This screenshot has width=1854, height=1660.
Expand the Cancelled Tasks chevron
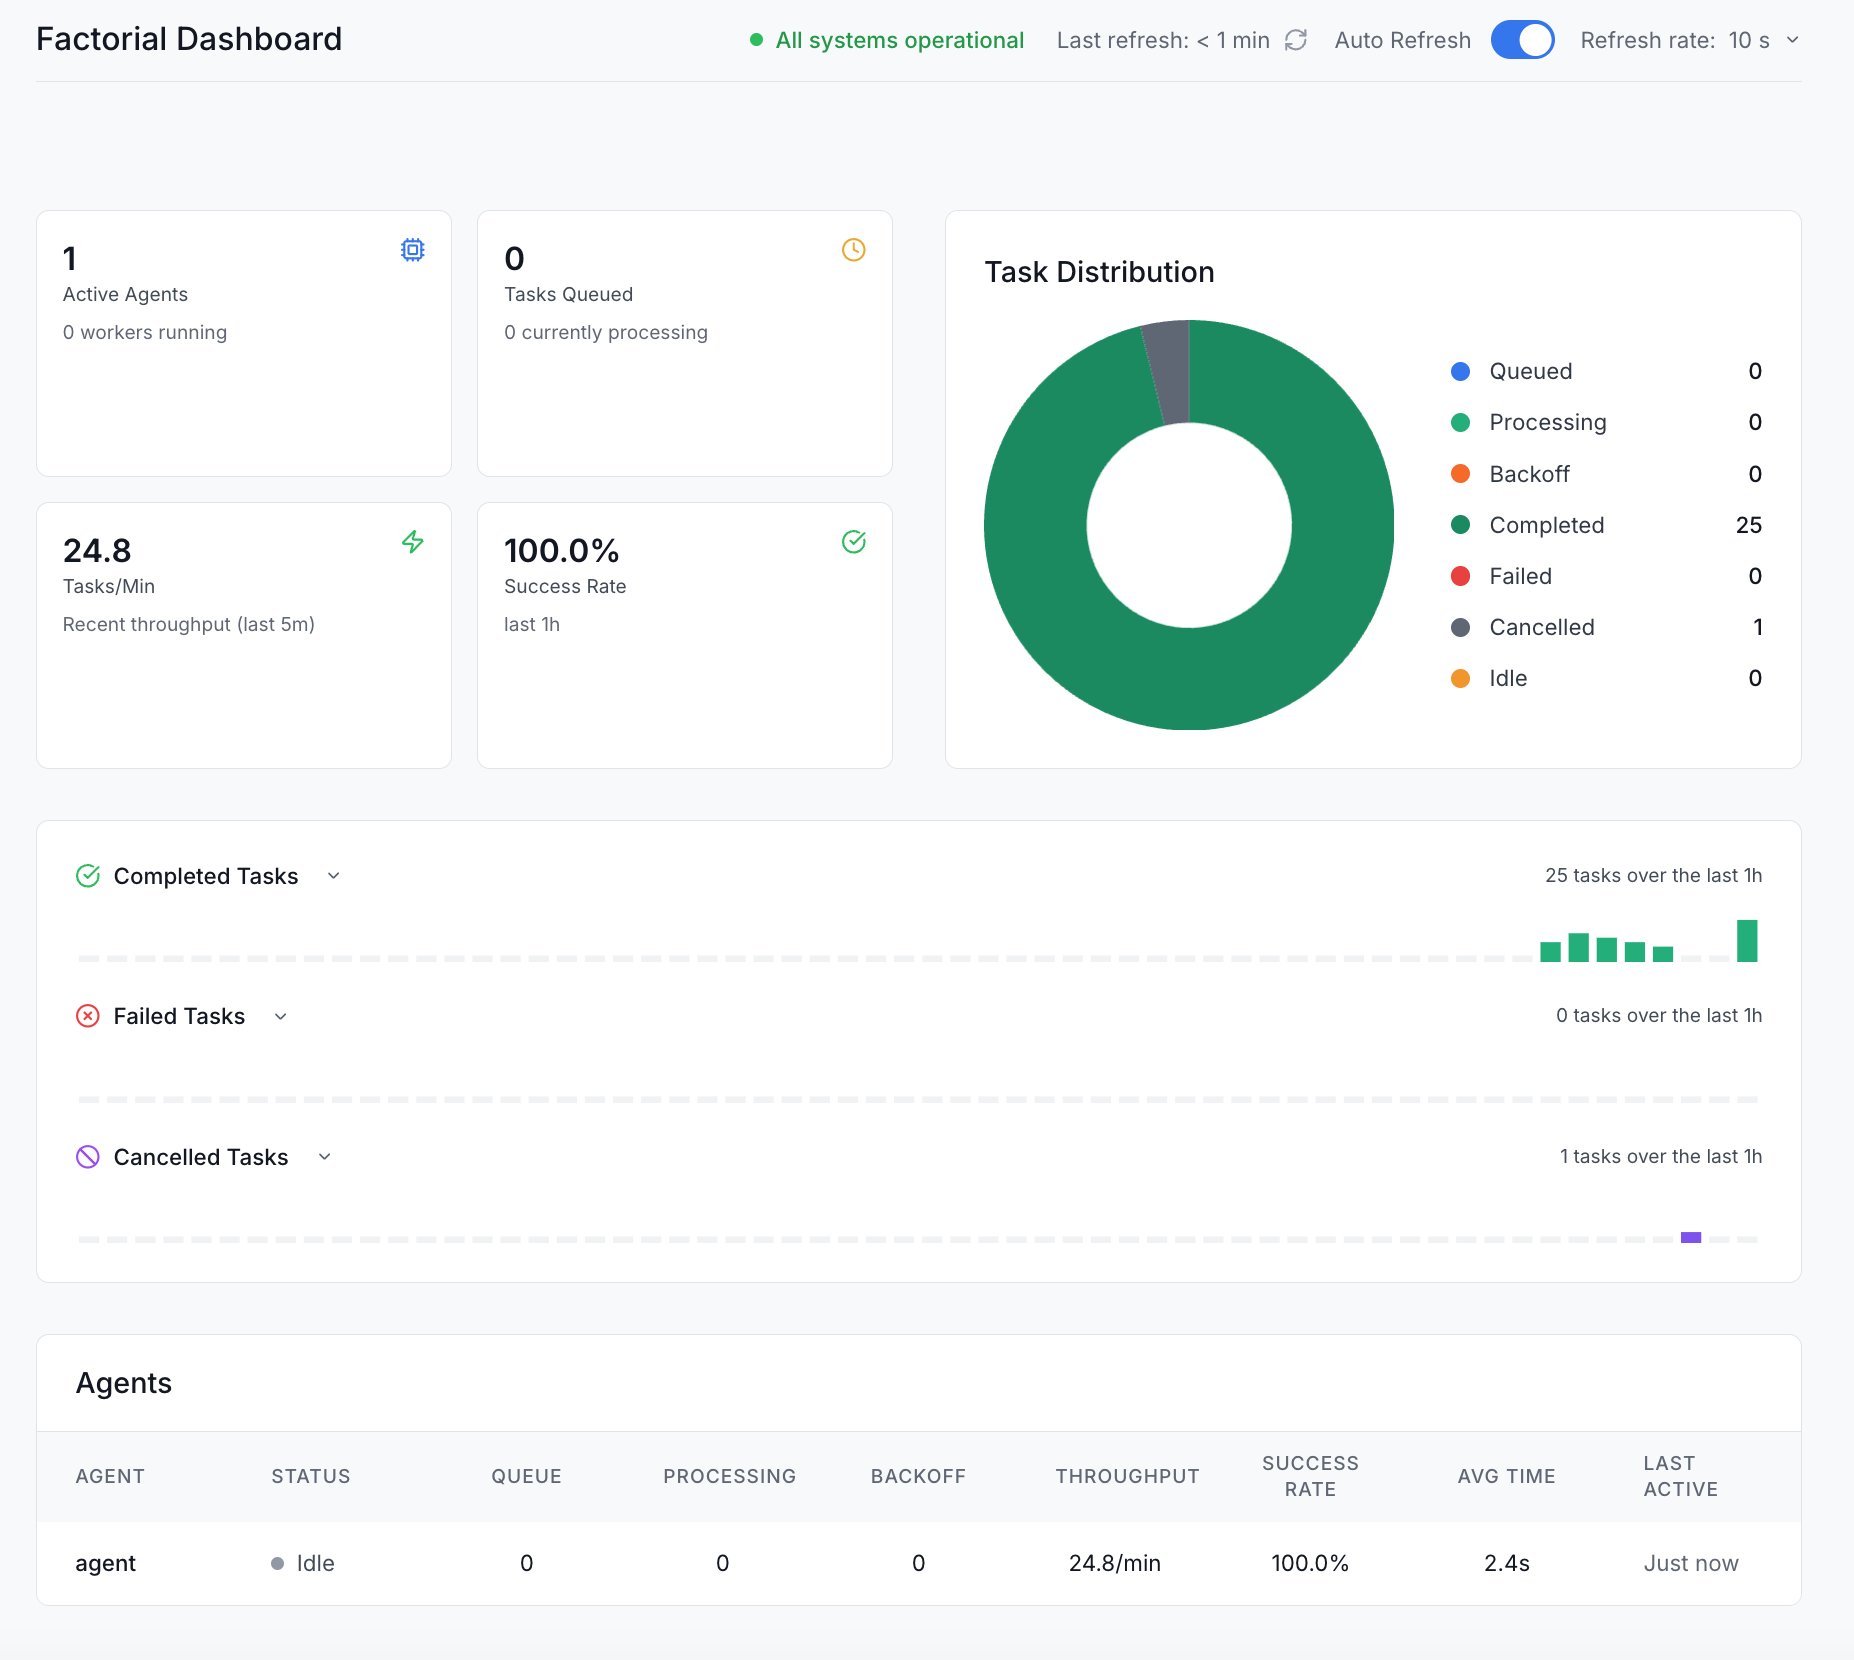point(325,1157)
